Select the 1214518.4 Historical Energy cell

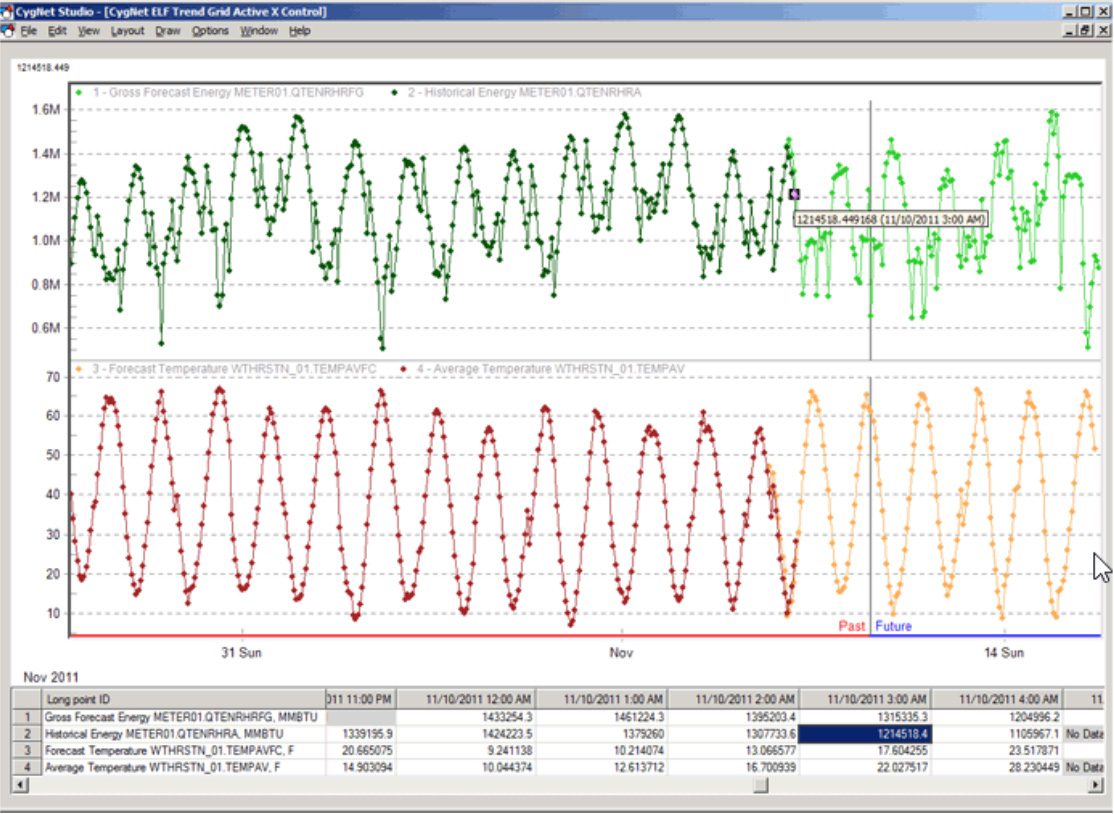pos(864,733)
